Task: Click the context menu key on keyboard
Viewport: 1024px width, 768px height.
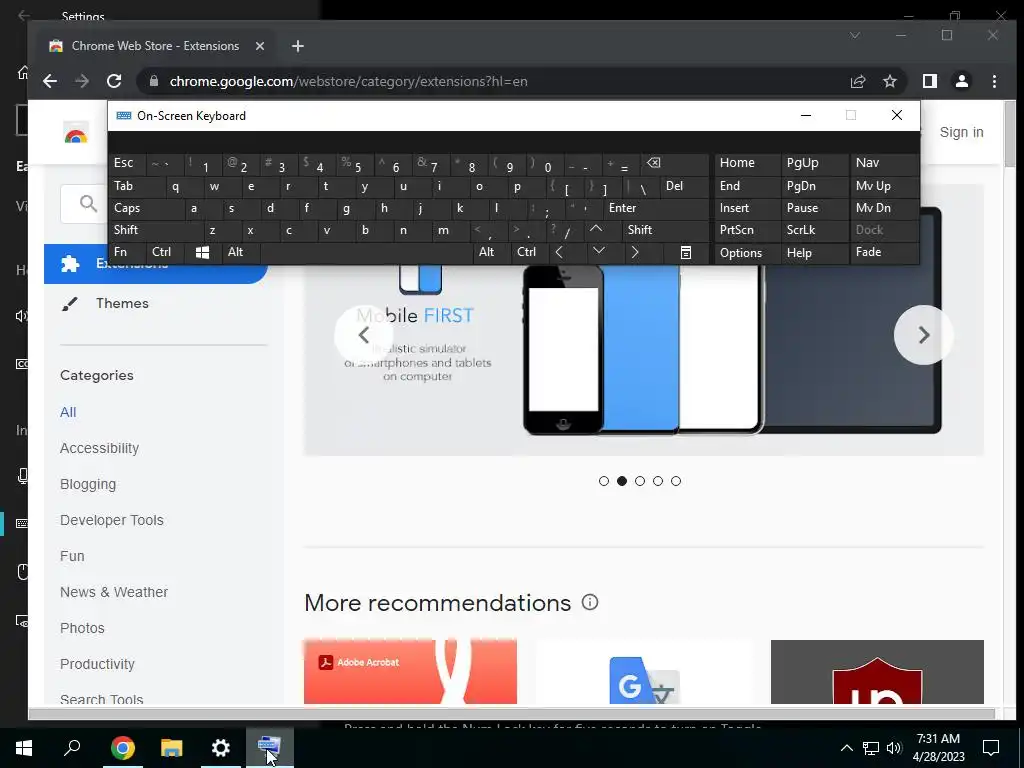Action: [x=686, y=252]
